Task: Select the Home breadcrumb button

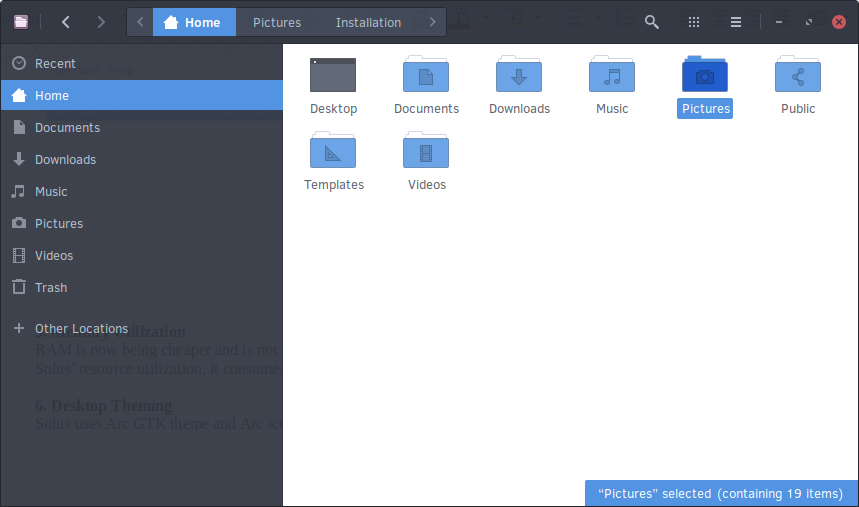Action: click(x=194, y=22)
